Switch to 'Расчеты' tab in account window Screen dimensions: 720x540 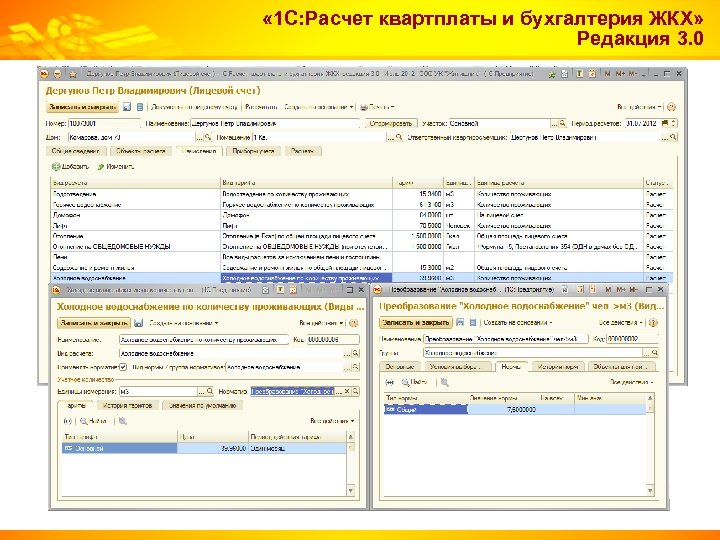click(303, 151)
